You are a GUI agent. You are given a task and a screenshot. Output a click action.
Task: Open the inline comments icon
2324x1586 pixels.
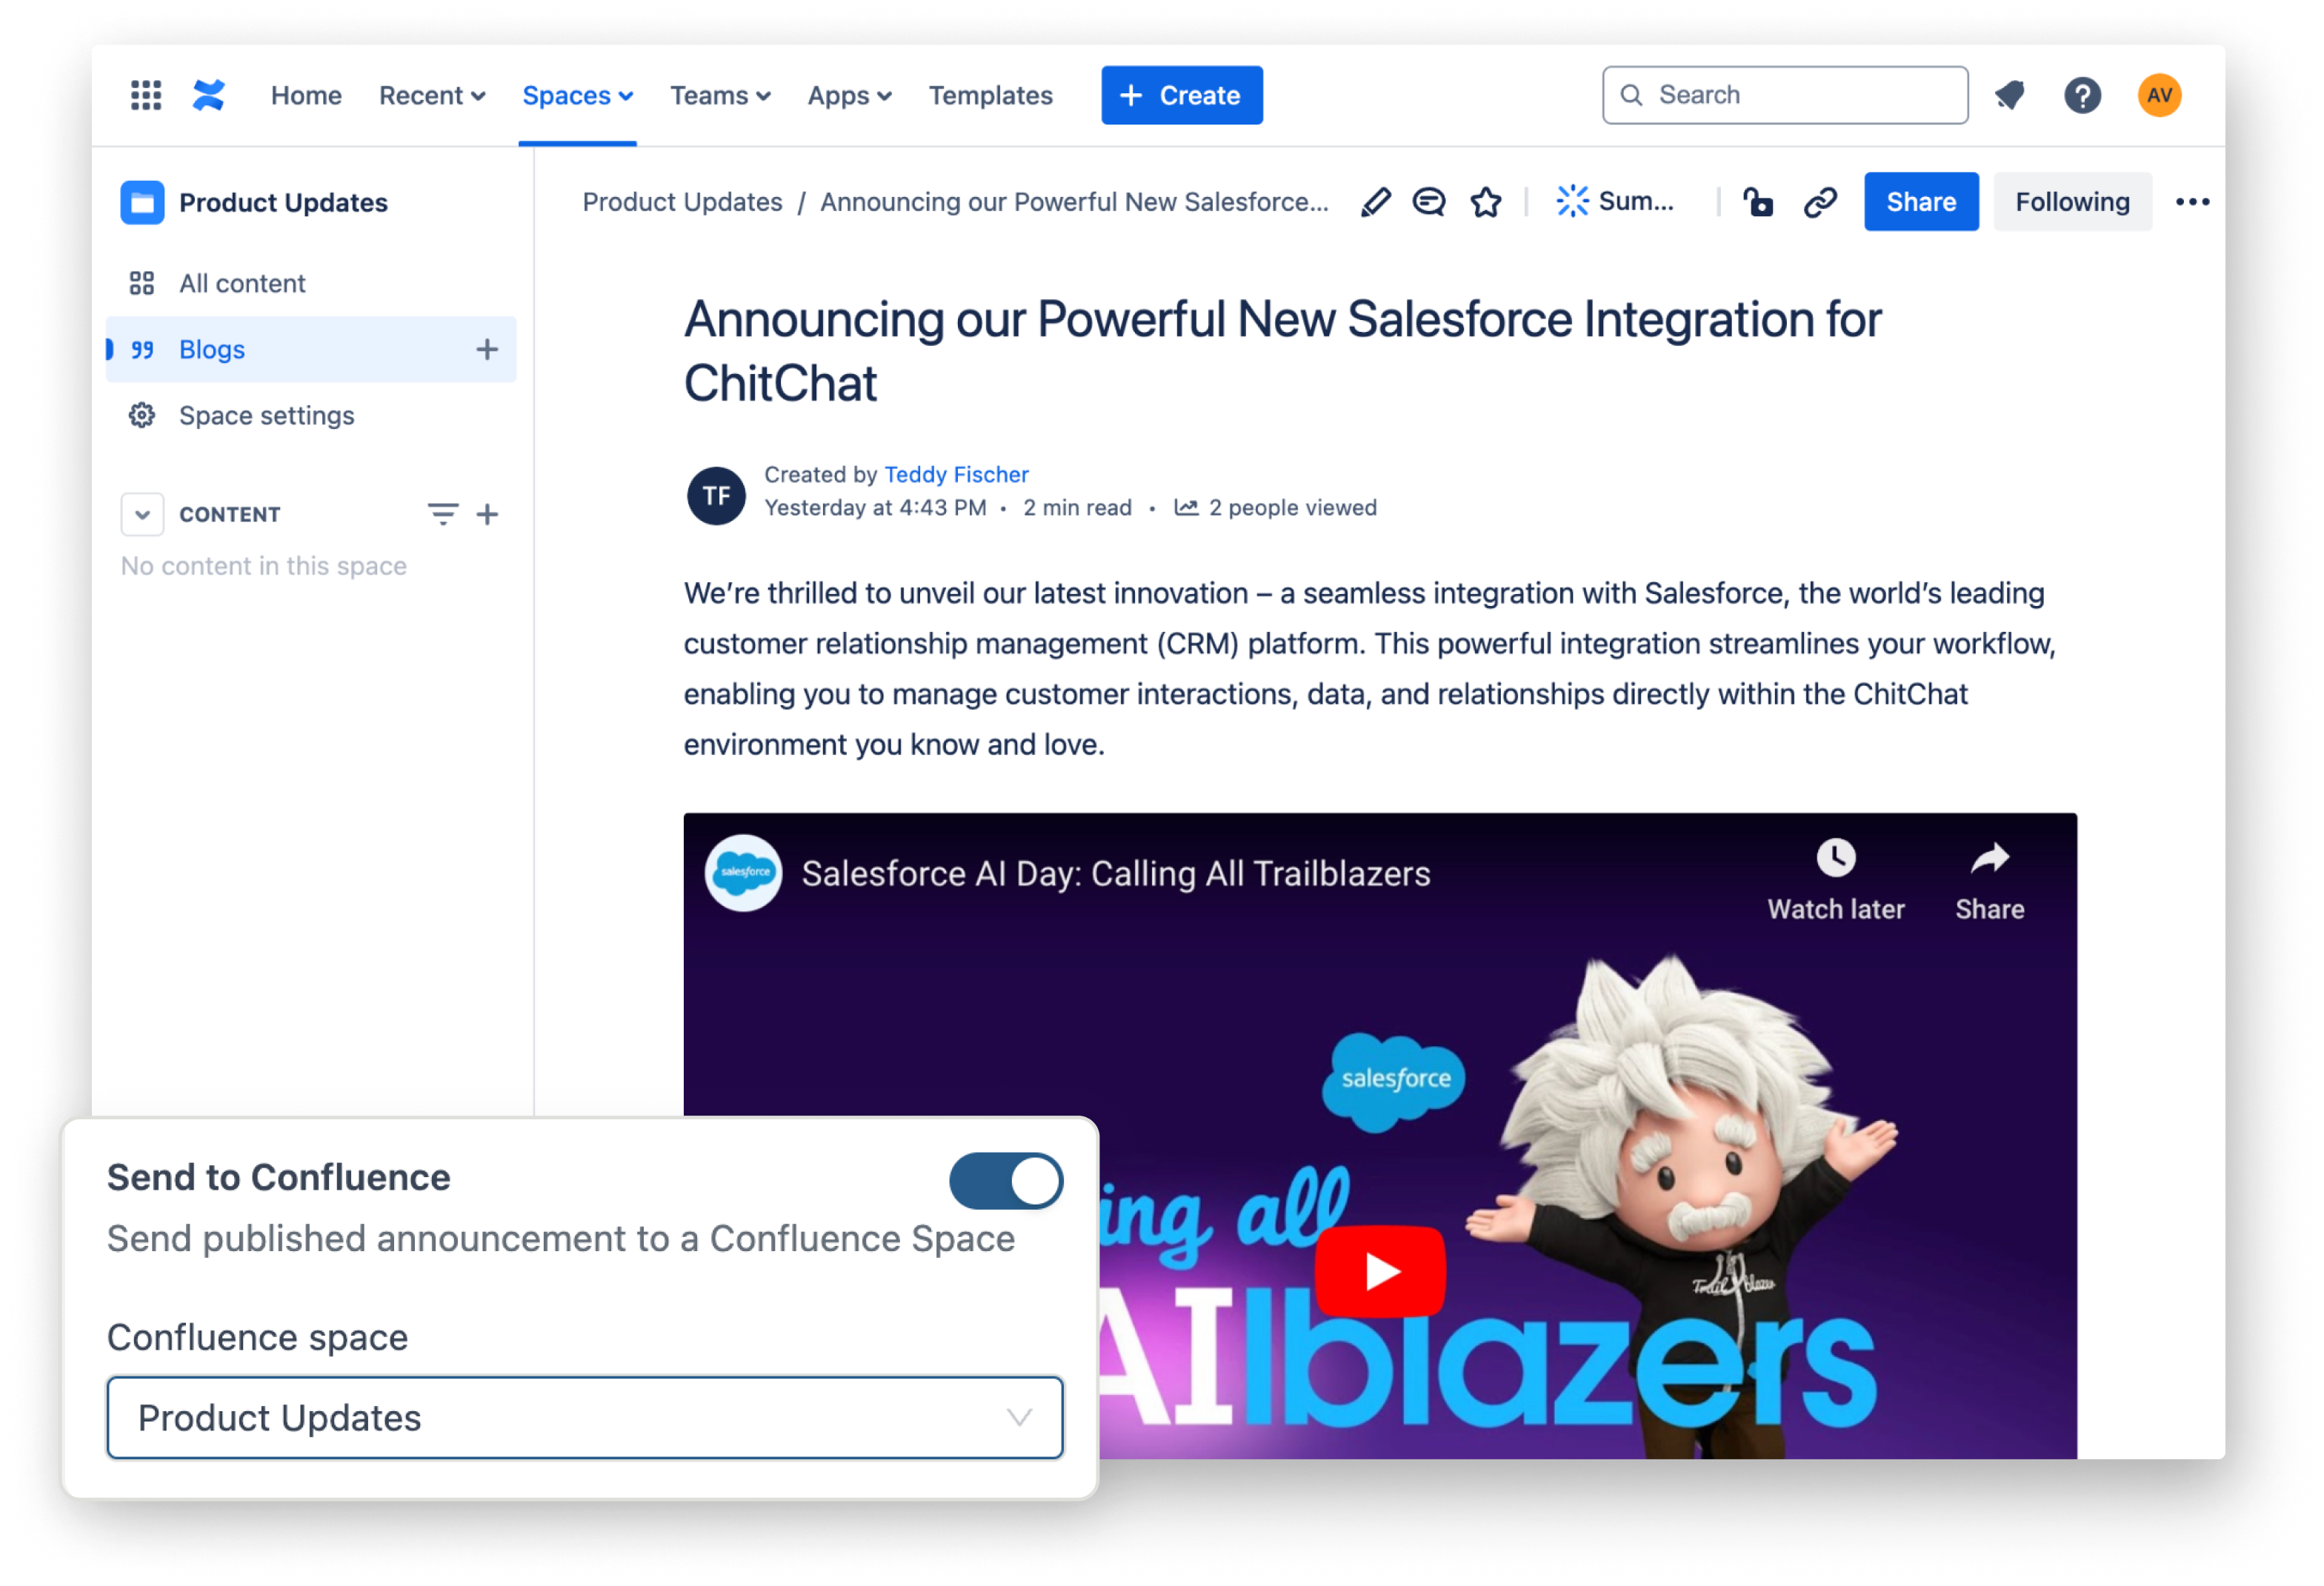coord(1428,202)
